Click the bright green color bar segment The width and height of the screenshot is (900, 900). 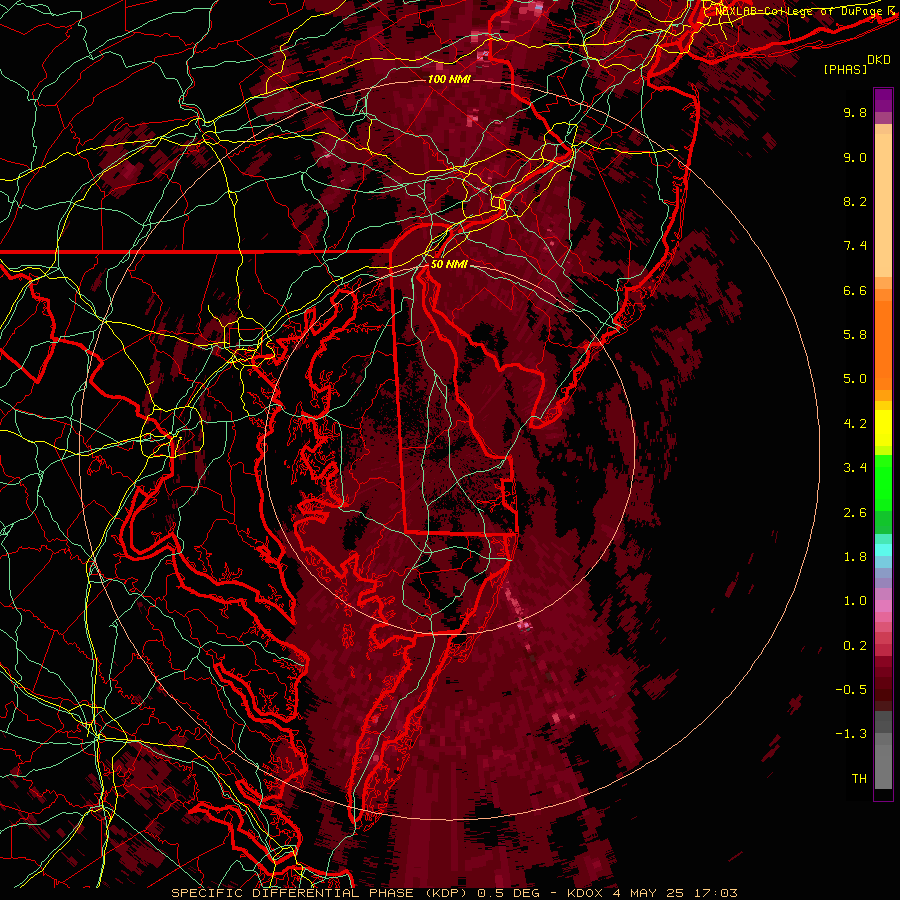click(x=883, y=482)
